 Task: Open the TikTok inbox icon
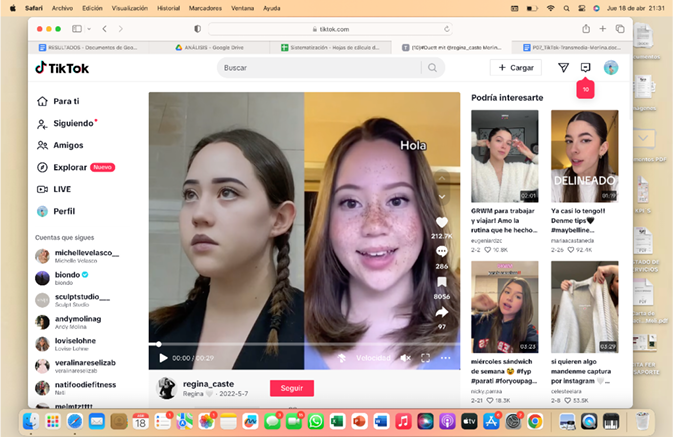tap(586, 68)
